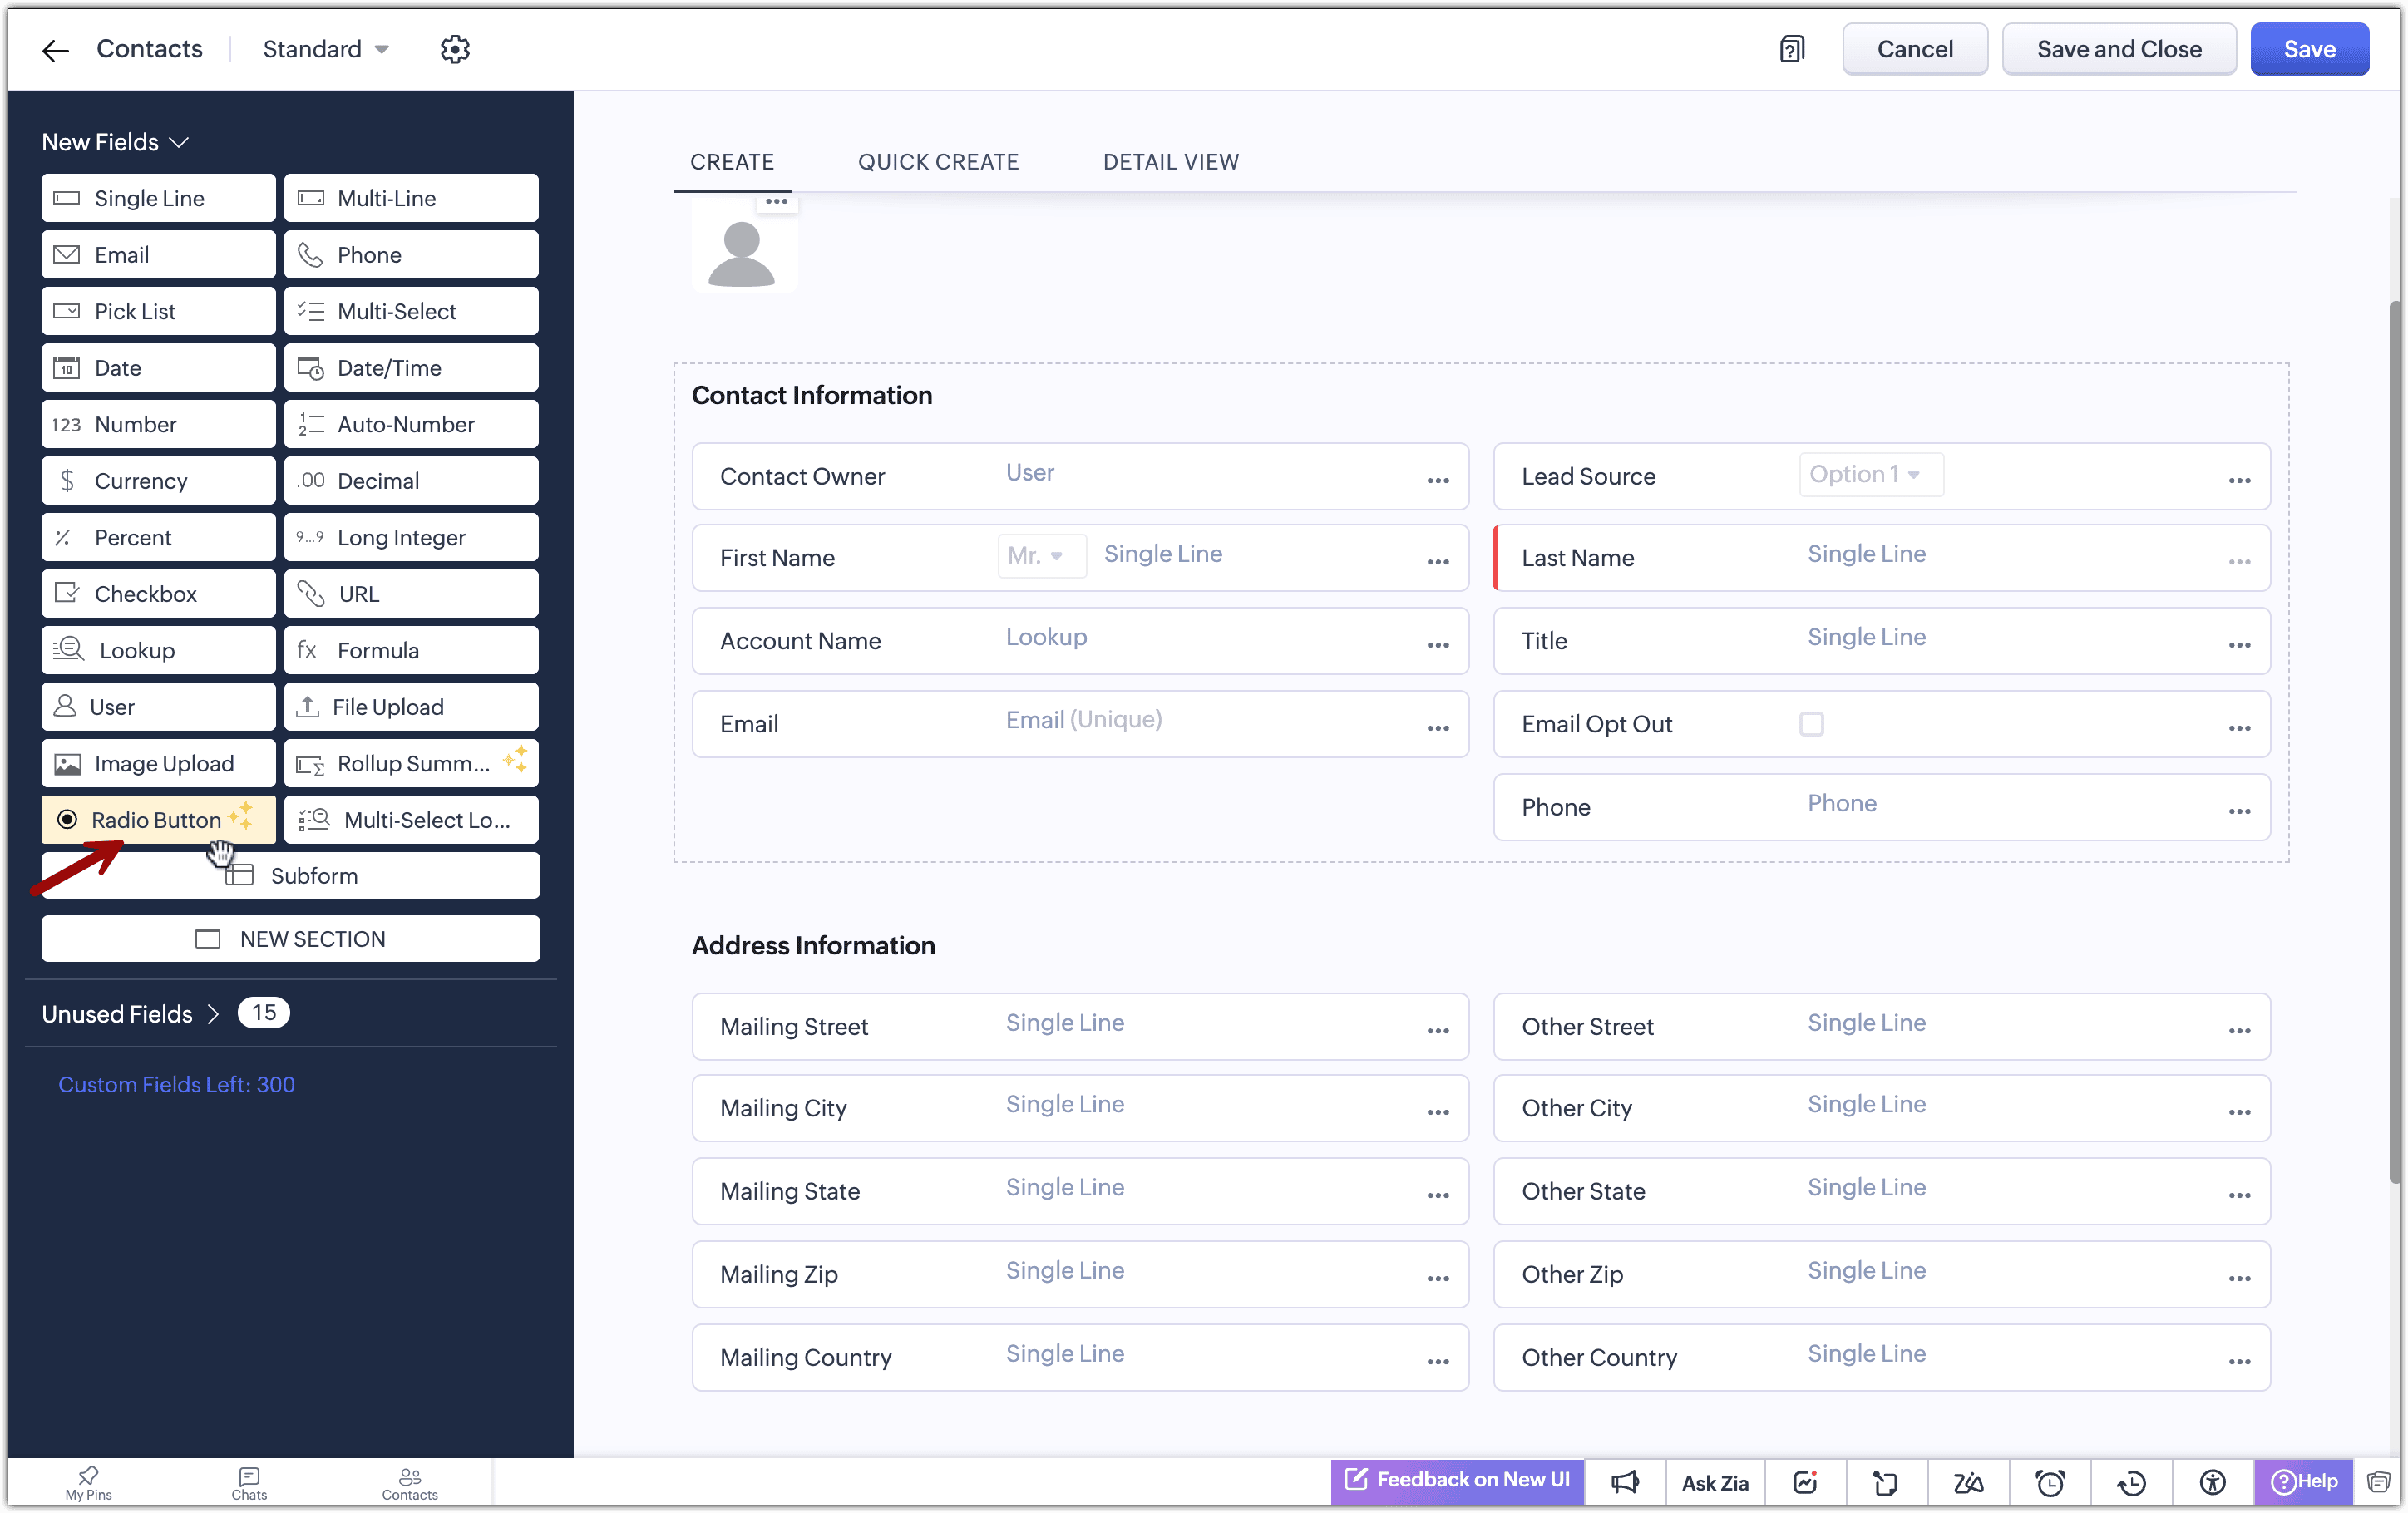Image resolution: width=2408 pixels, height=1513 pixels.
Task: Open the announcements megaphone icon
Action: [1625, 1482]
